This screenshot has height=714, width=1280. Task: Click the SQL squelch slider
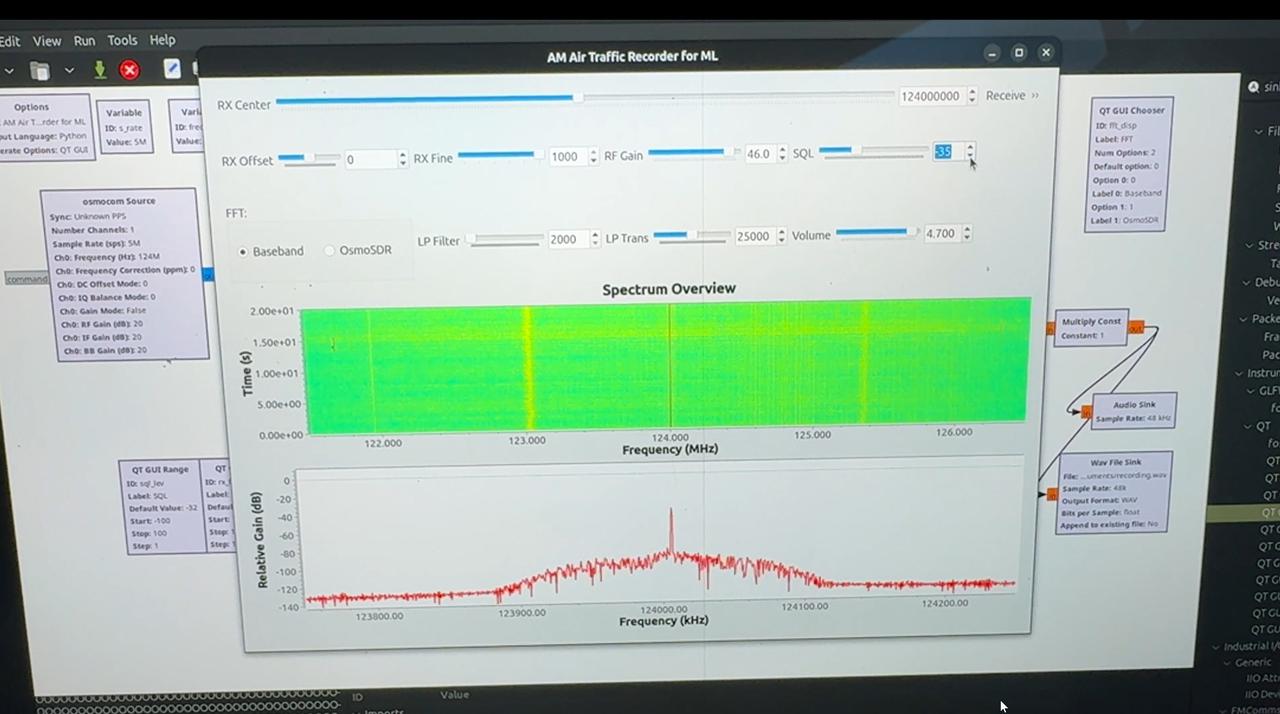tap(873, 151)
